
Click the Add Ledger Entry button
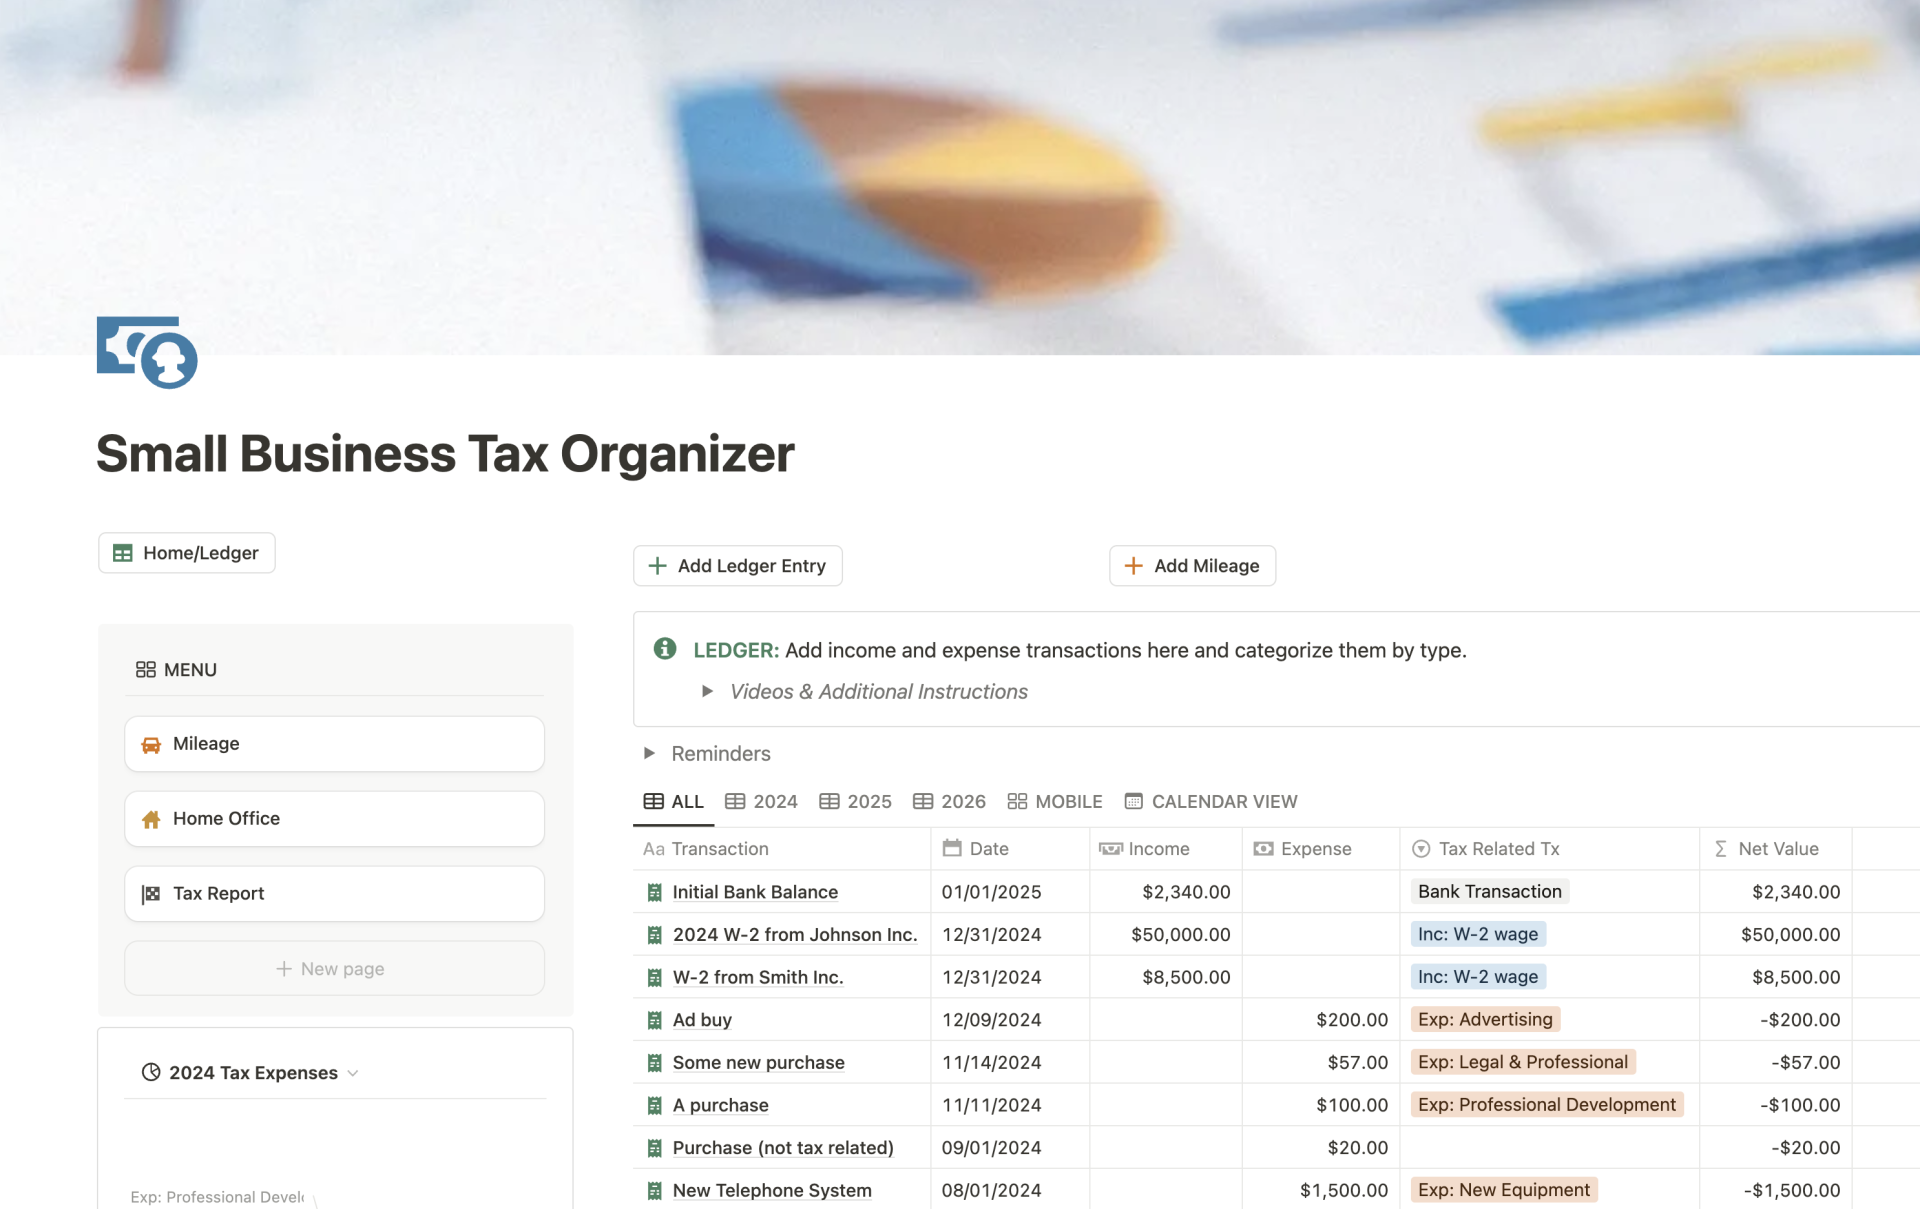tap(737, 566)
